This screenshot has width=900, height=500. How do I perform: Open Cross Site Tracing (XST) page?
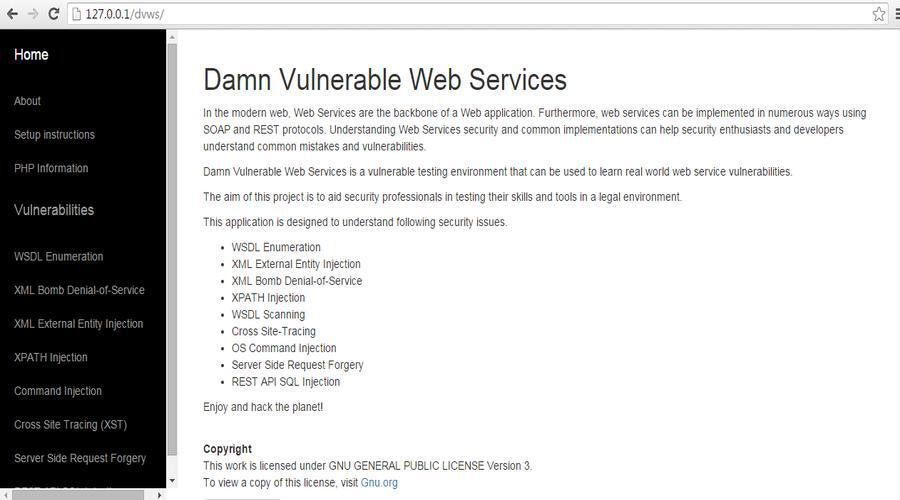[71, 425]
